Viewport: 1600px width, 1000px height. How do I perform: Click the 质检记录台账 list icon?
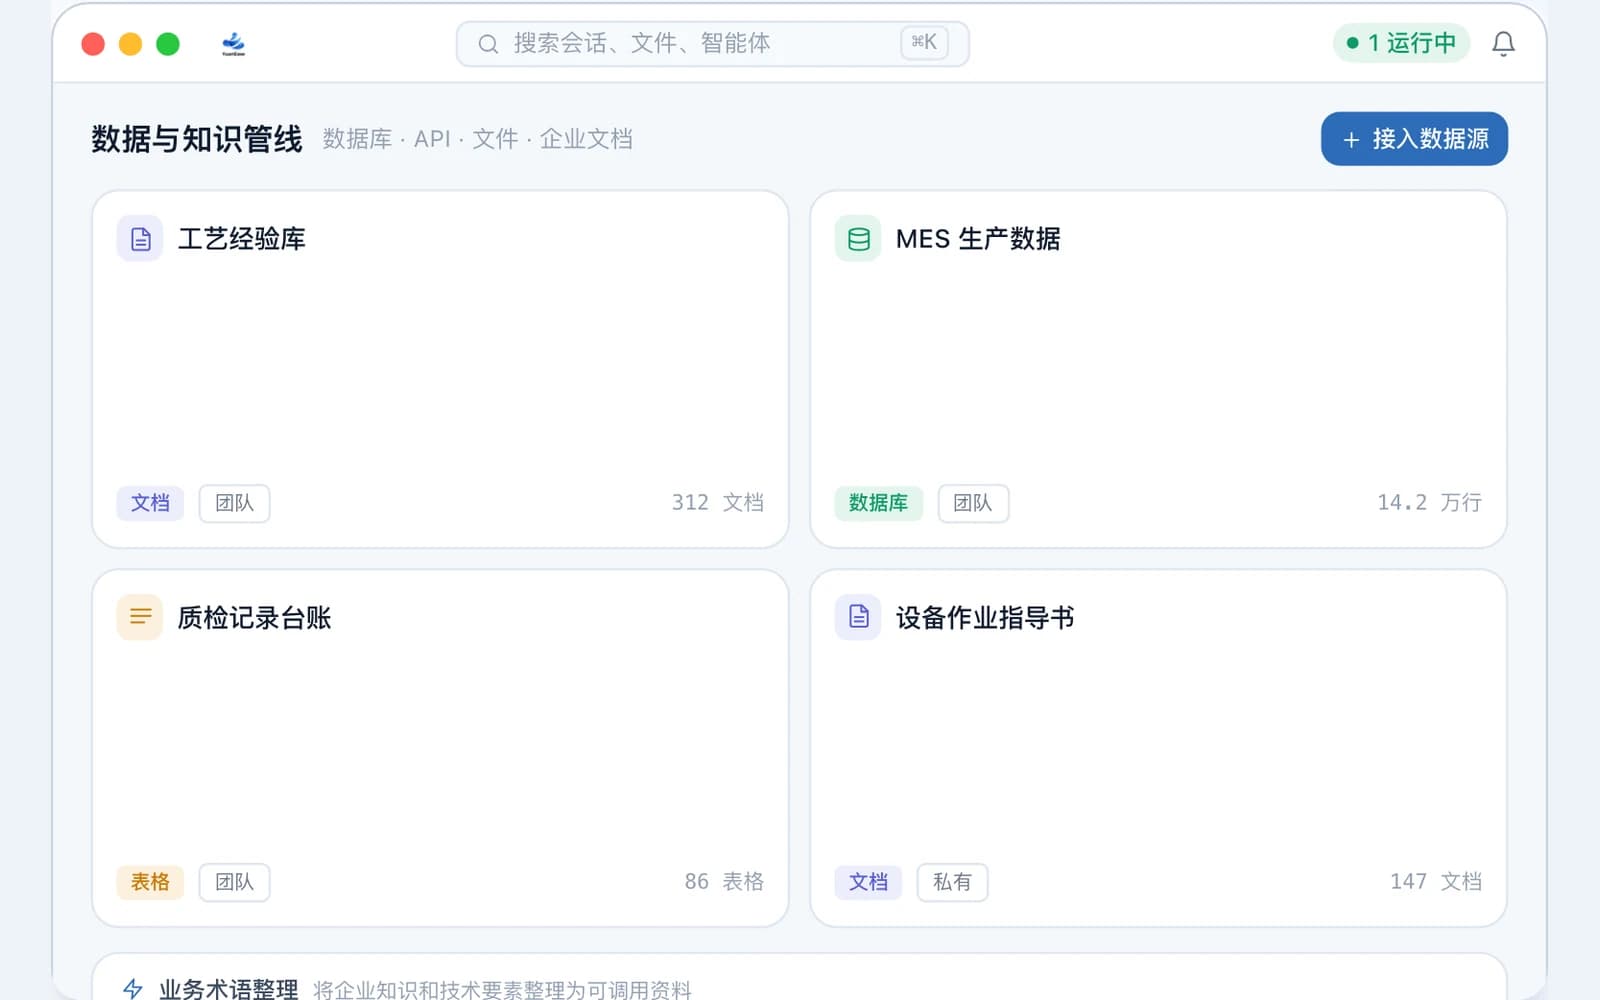140,617
